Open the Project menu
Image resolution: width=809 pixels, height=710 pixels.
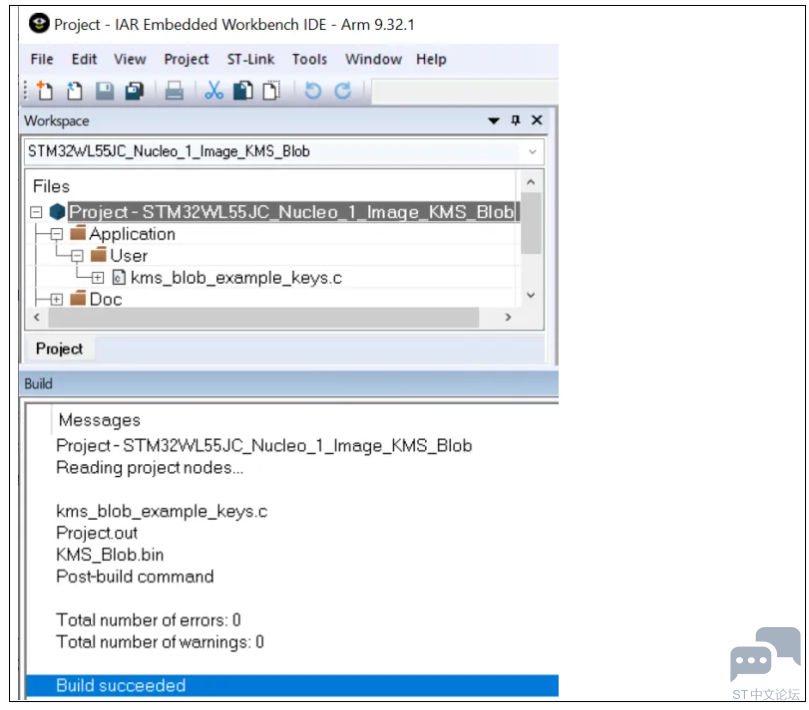pyautogui.click(x=186, y=59)
